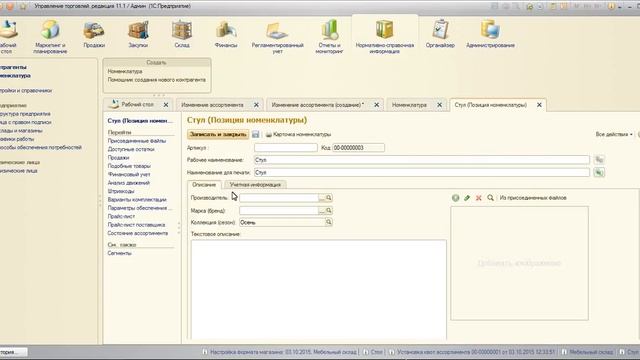Switch to Изменение ассортимента tab
The height and width of the screenshot is (360, 640).
pyautogui.click(x=212, y=105)
